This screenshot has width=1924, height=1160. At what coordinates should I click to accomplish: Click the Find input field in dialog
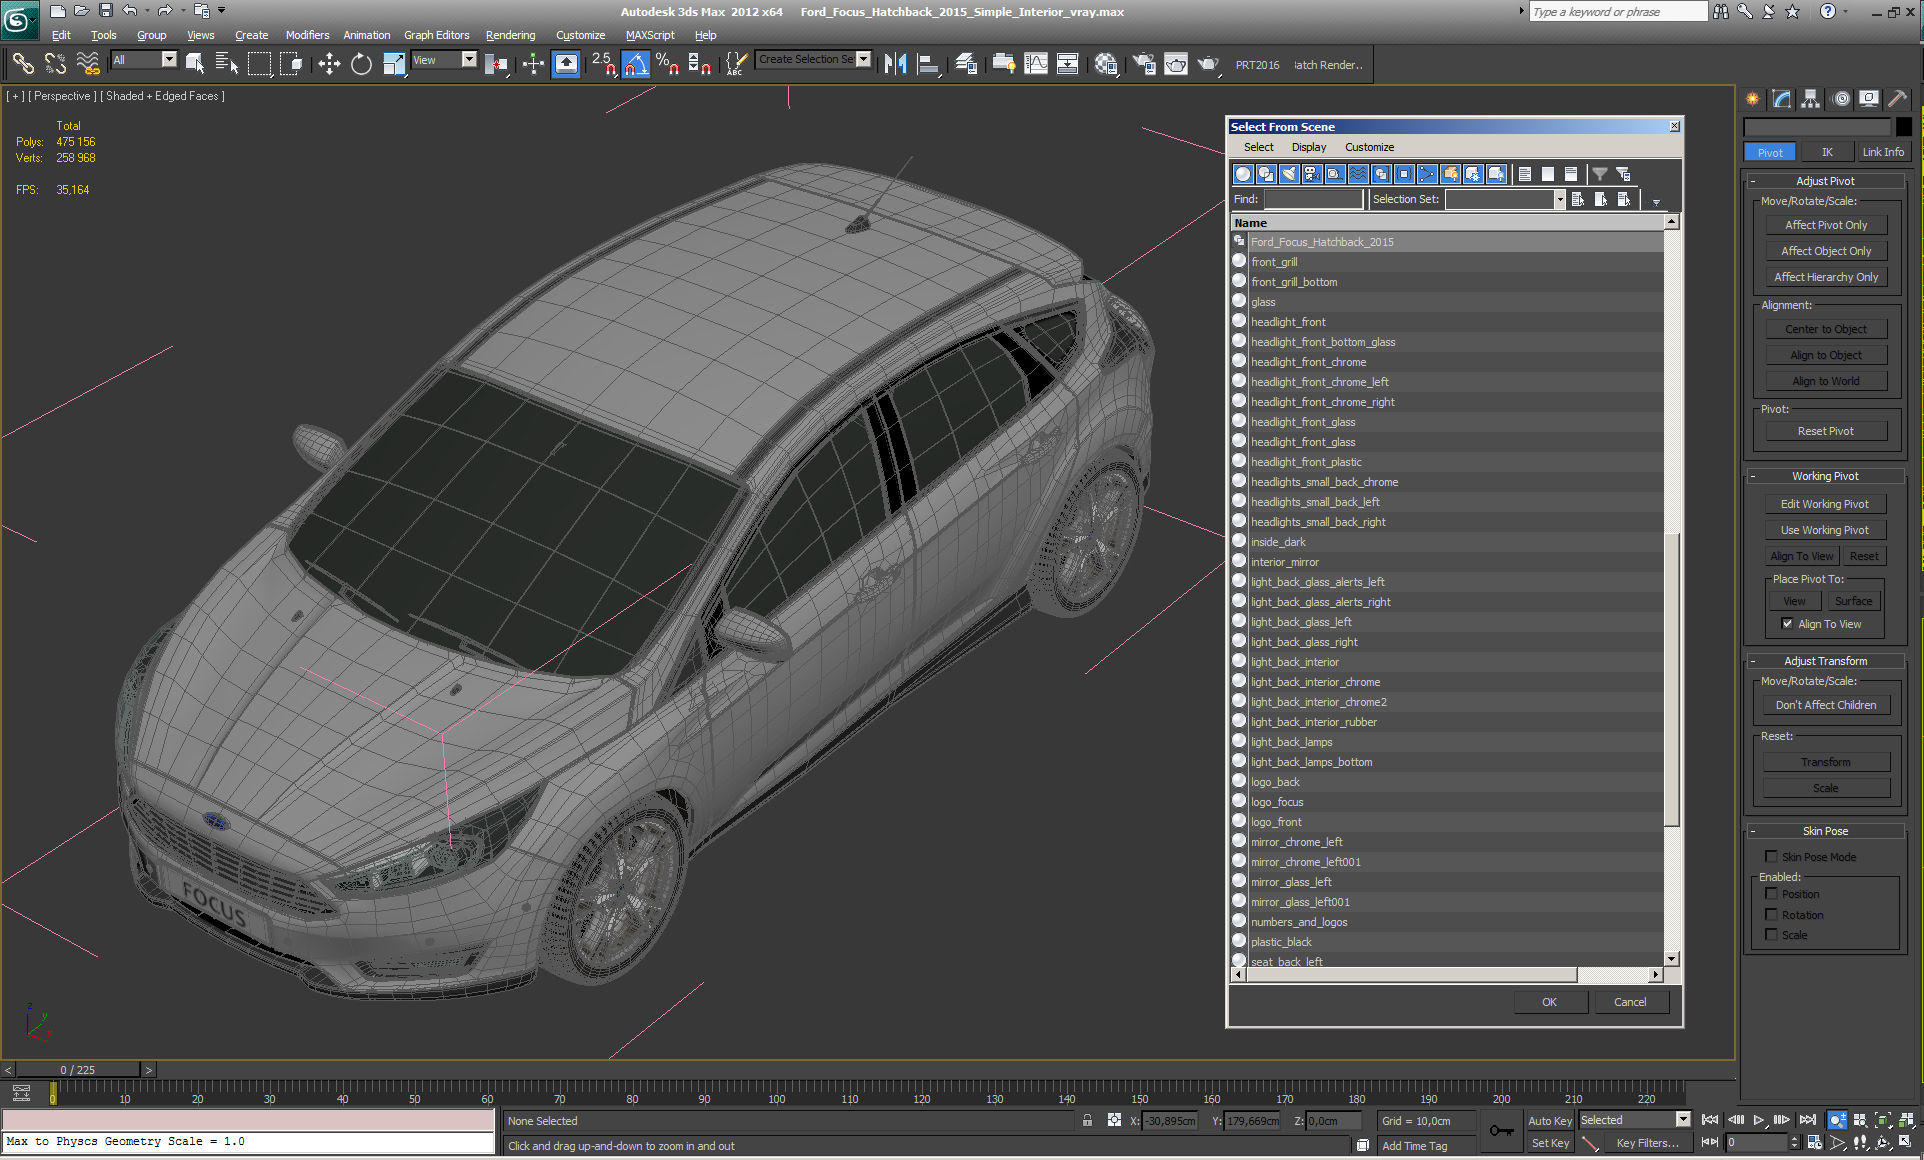click(1313, 199)
